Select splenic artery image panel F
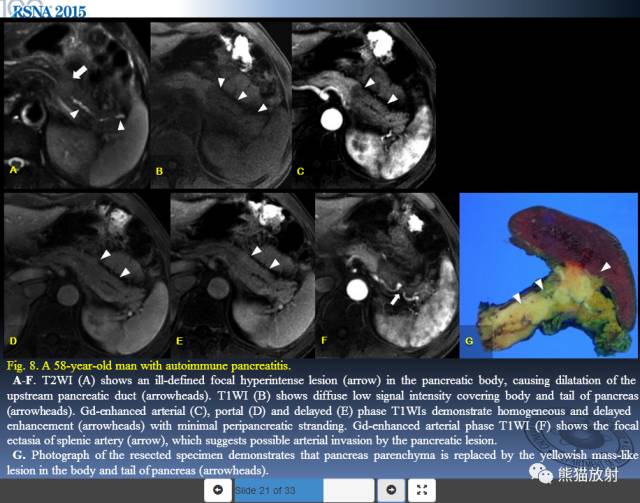This screenshot has width=640, height=503. (x=387, y=275)
